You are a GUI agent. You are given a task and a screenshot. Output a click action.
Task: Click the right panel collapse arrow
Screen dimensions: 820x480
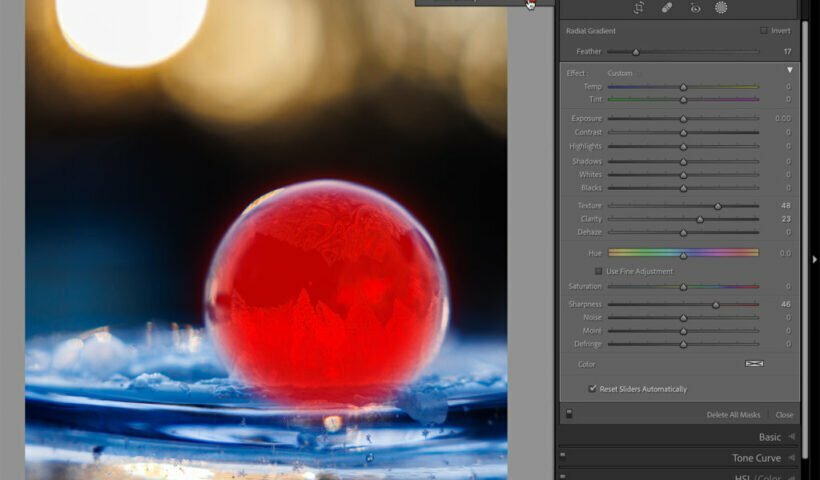pos(814,259)
